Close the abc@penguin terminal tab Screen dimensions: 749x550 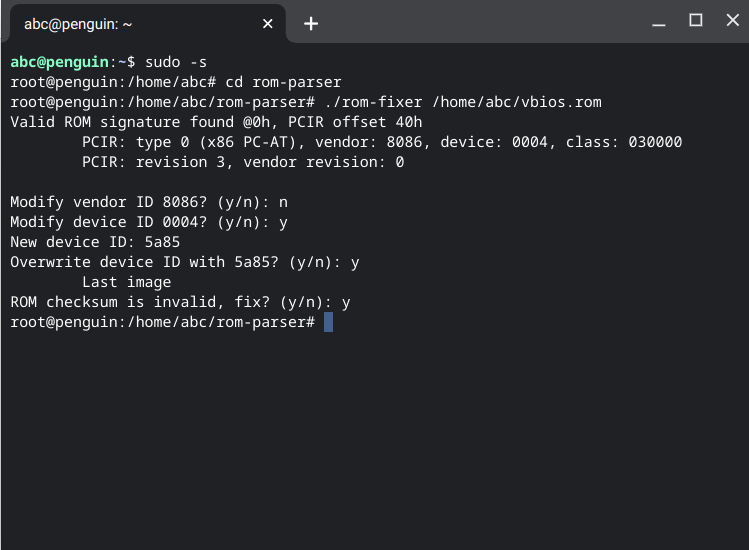pos(268,23)
